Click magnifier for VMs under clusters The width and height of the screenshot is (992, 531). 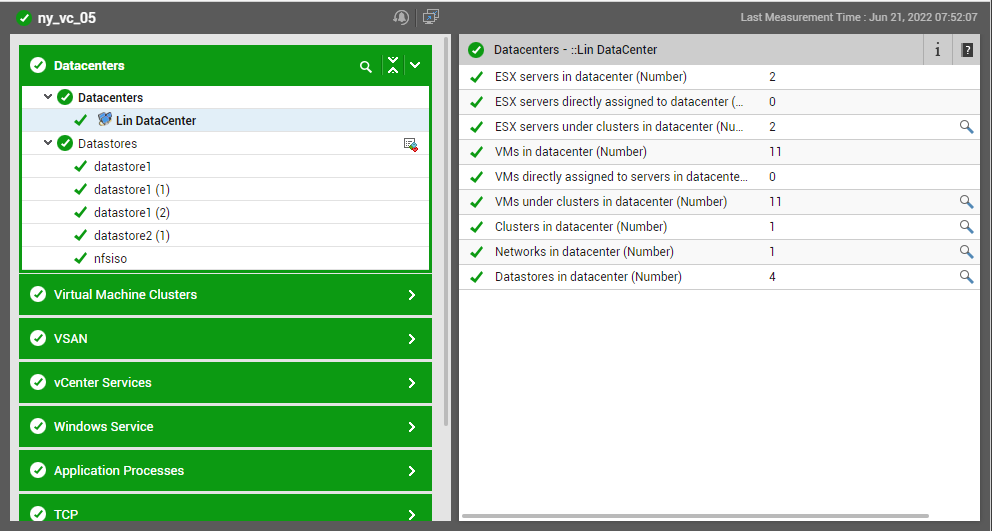click(966, 202)
